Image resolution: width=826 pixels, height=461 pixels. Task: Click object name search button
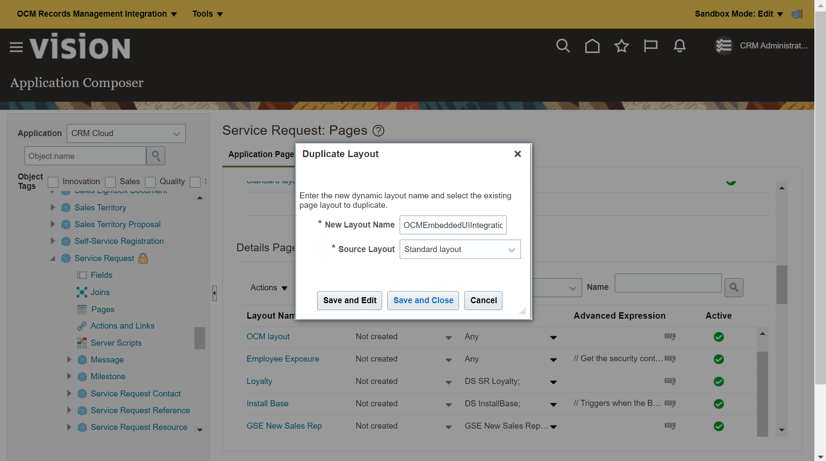tap(156, 156)
